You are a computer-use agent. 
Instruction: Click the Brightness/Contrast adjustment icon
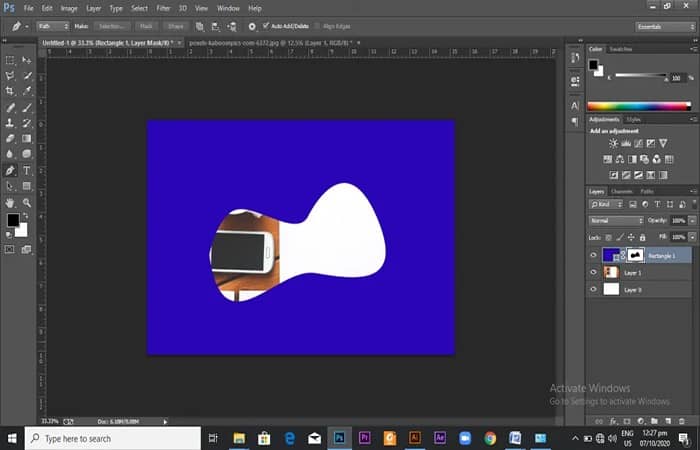tap(614, 143)
